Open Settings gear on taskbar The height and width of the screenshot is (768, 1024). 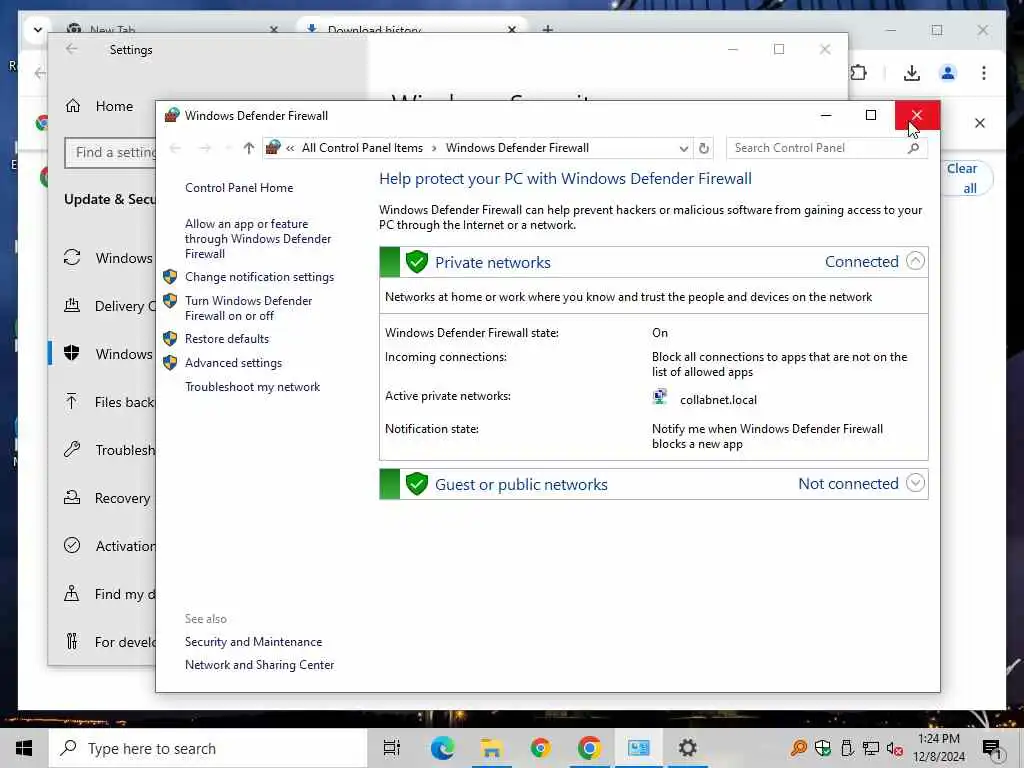coord(687,748)
